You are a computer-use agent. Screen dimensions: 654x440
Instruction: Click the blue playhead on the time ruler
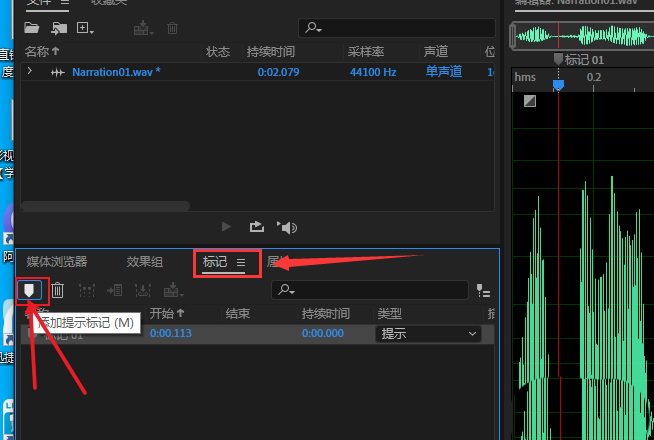tap(559, 84)
